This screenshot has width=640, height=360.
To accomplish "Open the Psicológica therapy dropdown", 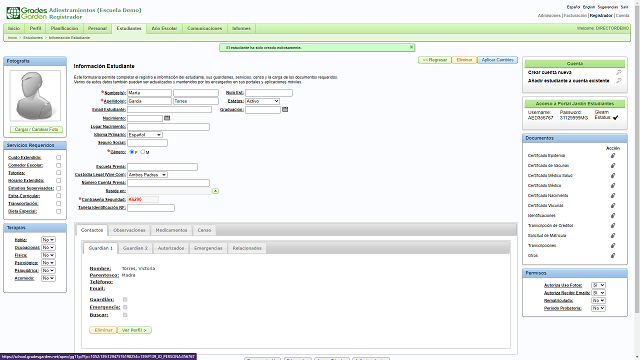I will point(48,263).
